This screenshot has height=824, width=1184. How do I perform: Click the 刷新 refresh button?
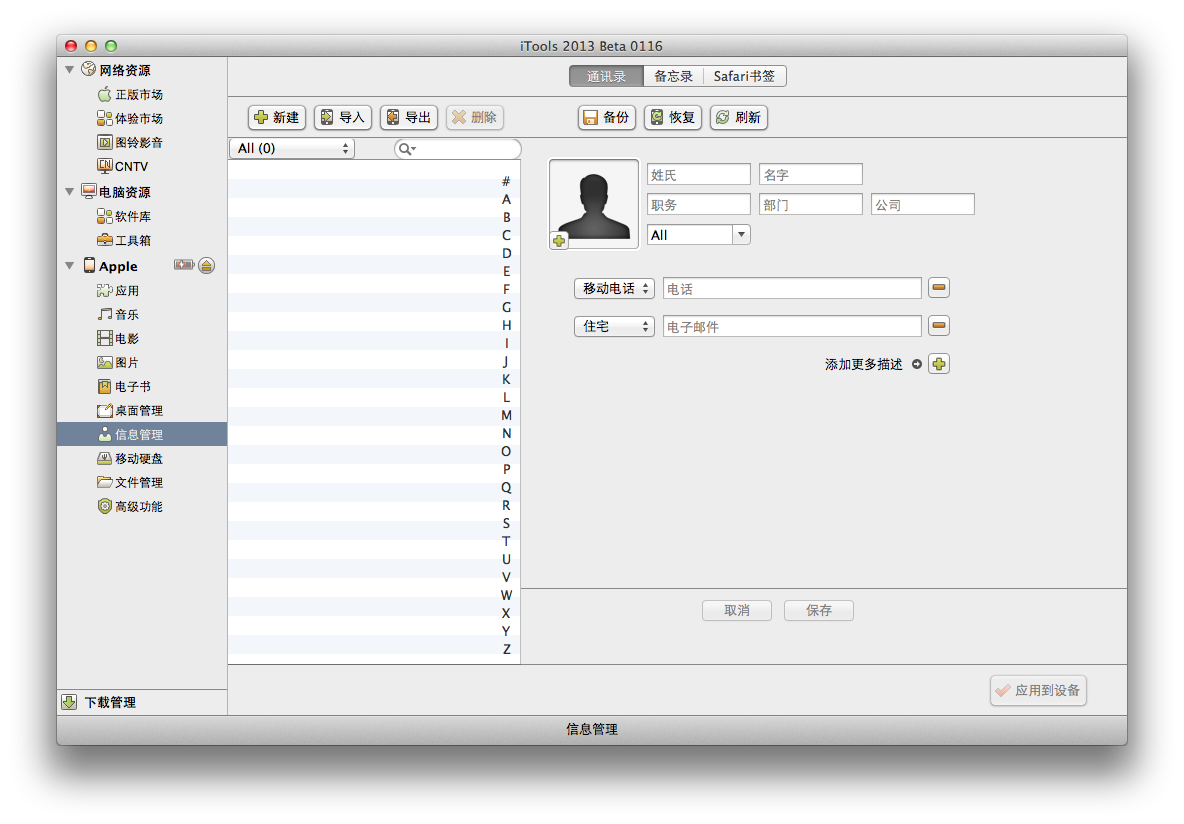(739, 117)
